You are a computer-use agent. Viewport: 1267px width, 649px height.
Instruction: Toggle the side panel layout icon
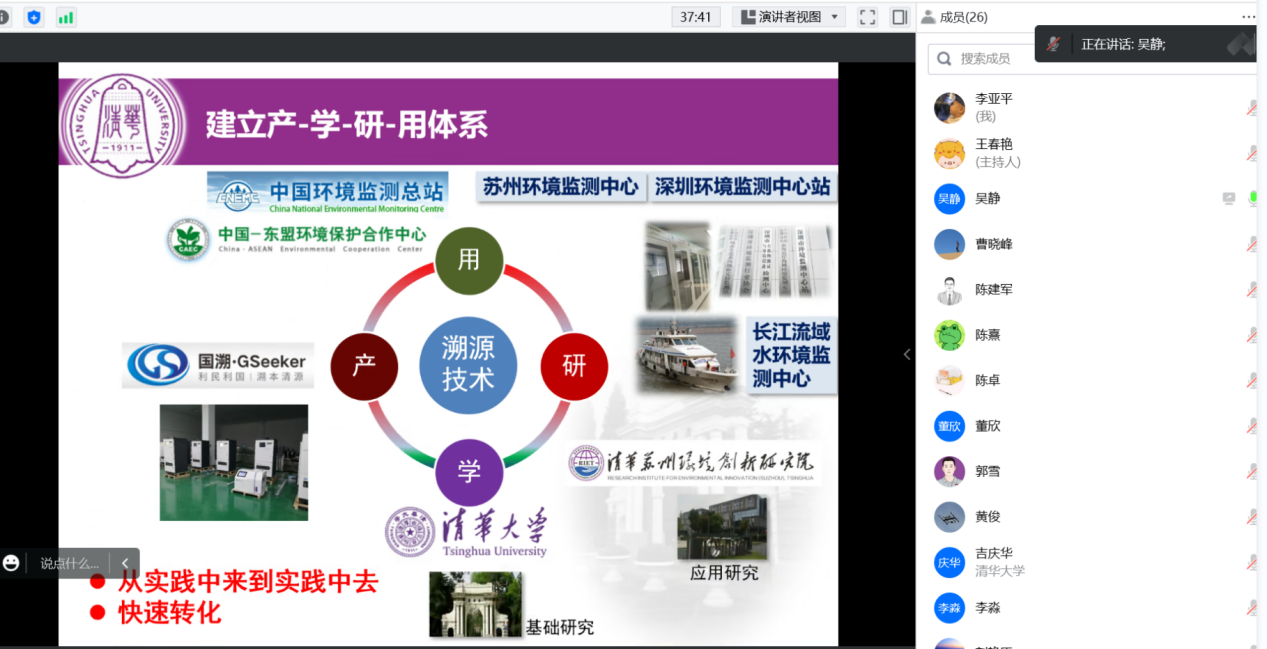tap(899, 17)
